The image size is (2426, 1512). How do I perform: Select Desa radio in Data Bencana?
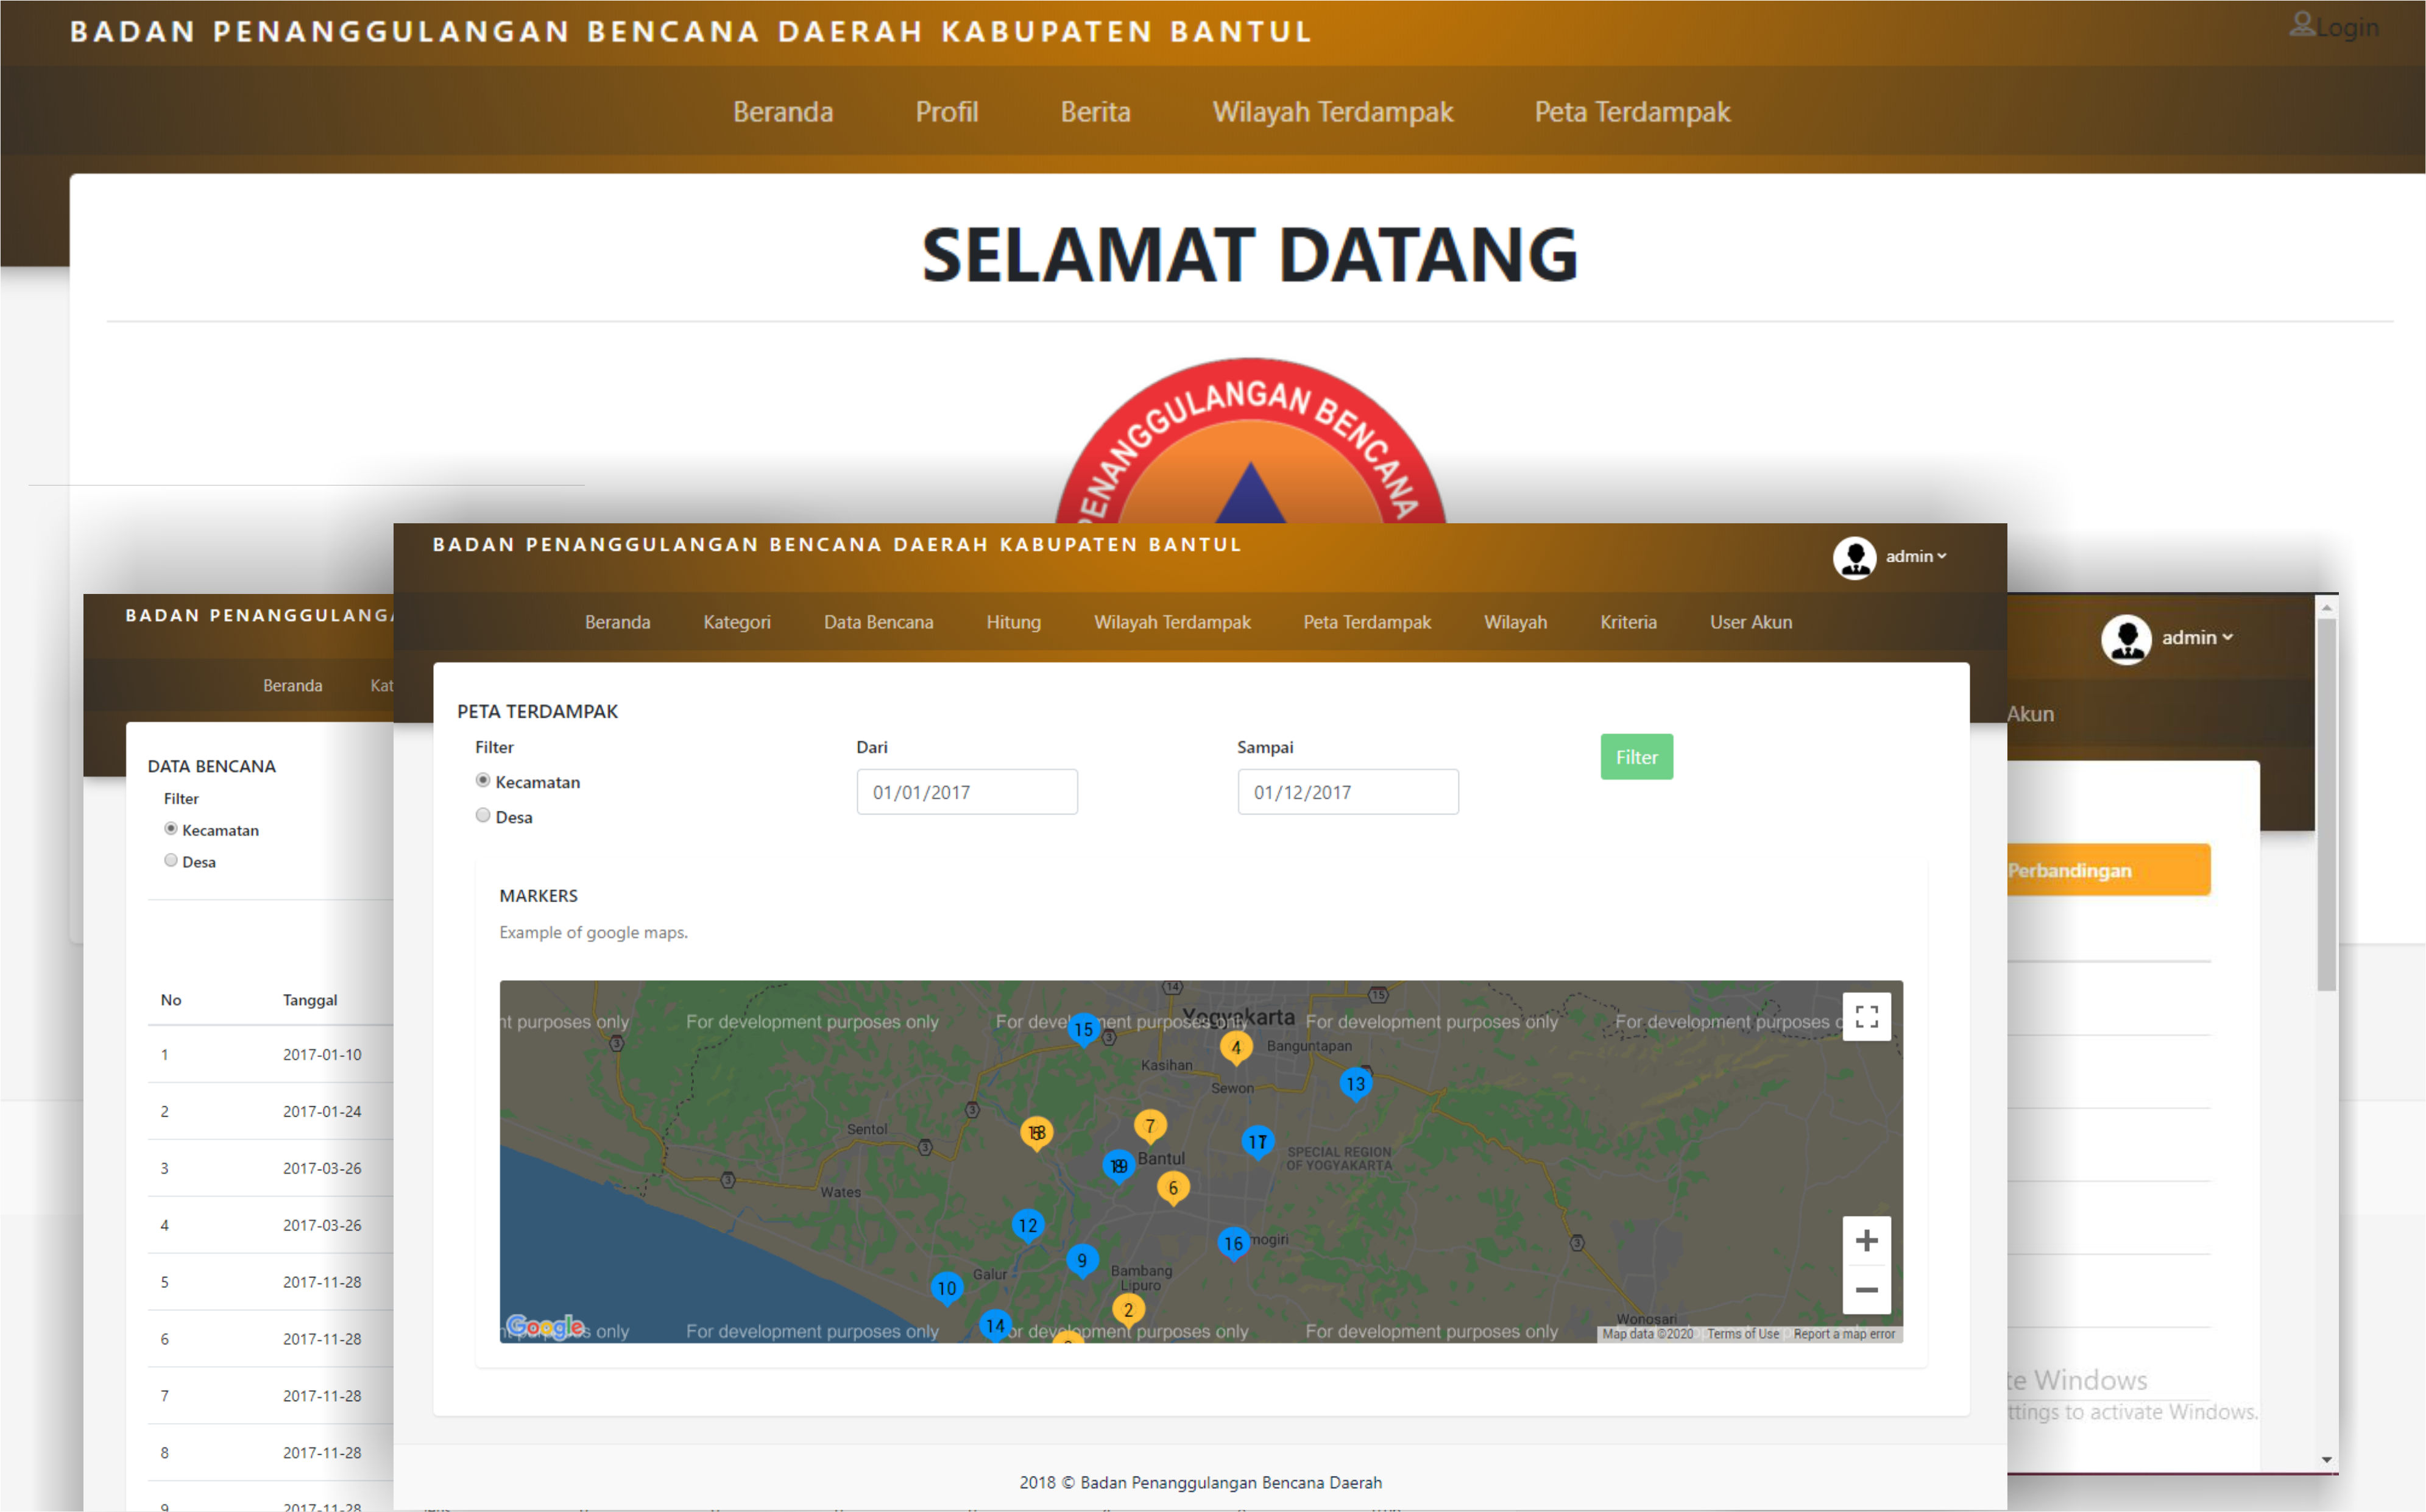coord(171,860)
